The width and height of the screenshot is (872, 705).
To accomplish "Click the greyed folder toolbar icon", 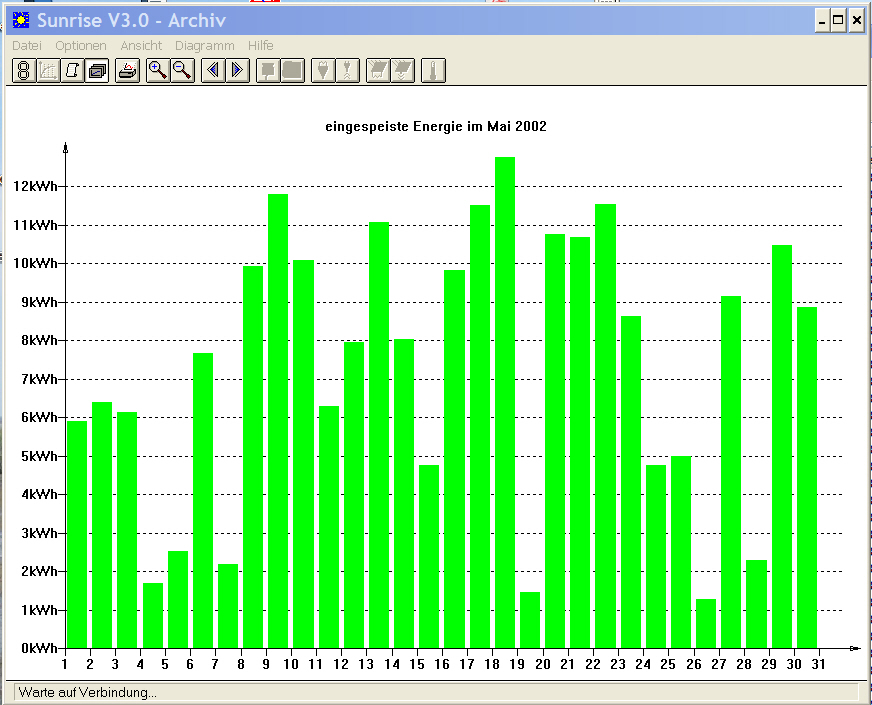I will [x=293, y=71].
